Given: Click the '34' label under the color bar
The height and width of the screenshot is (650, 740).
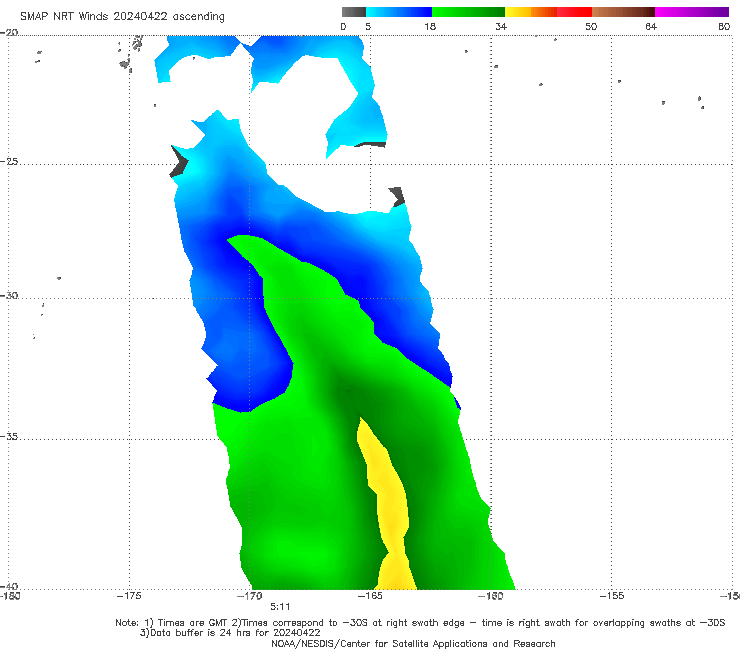Looking at the screenshot, I should tap(501, 27).
